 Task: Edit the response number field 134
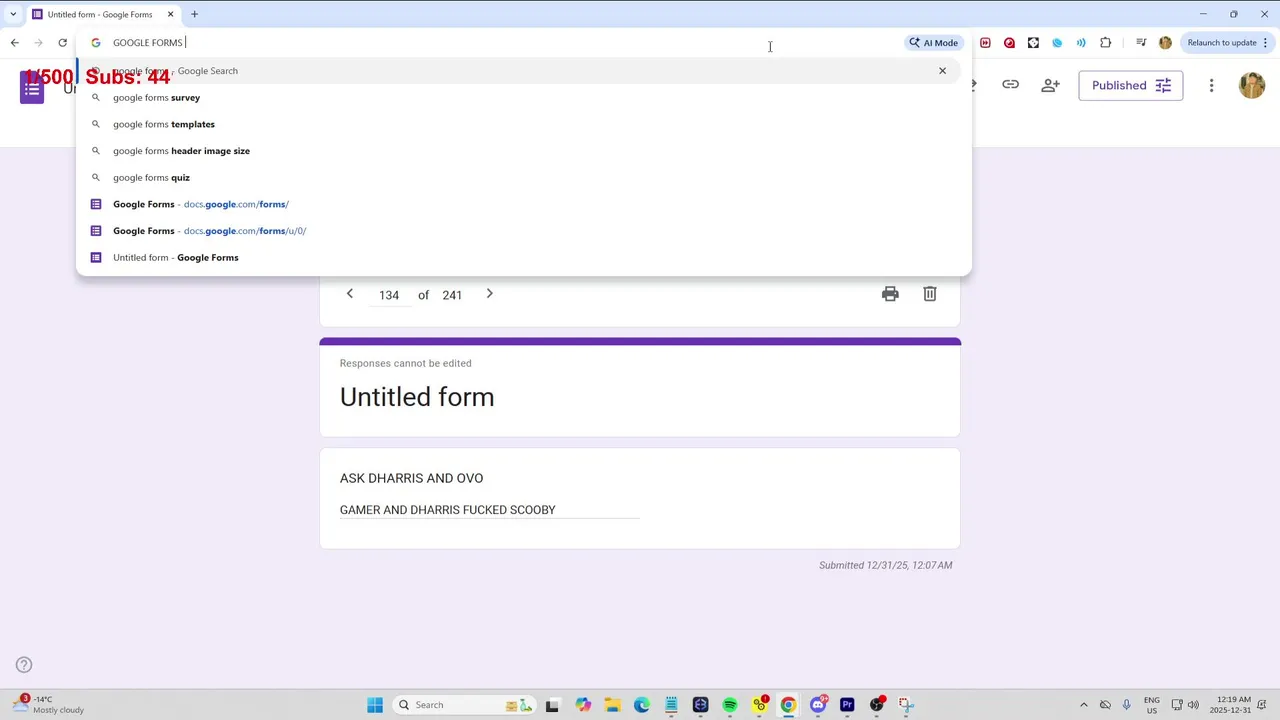(389, 295)
